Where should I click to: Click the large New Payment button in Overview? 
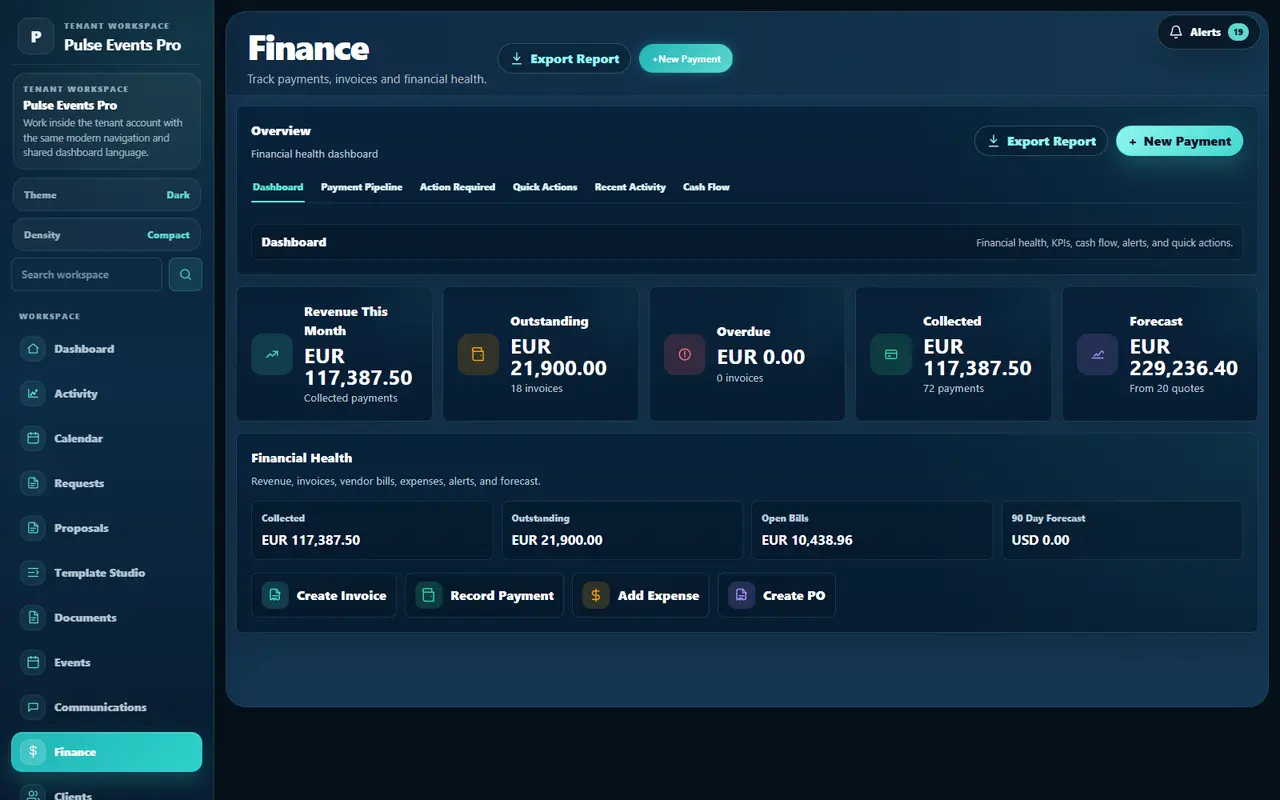(x=1180, y=141)
